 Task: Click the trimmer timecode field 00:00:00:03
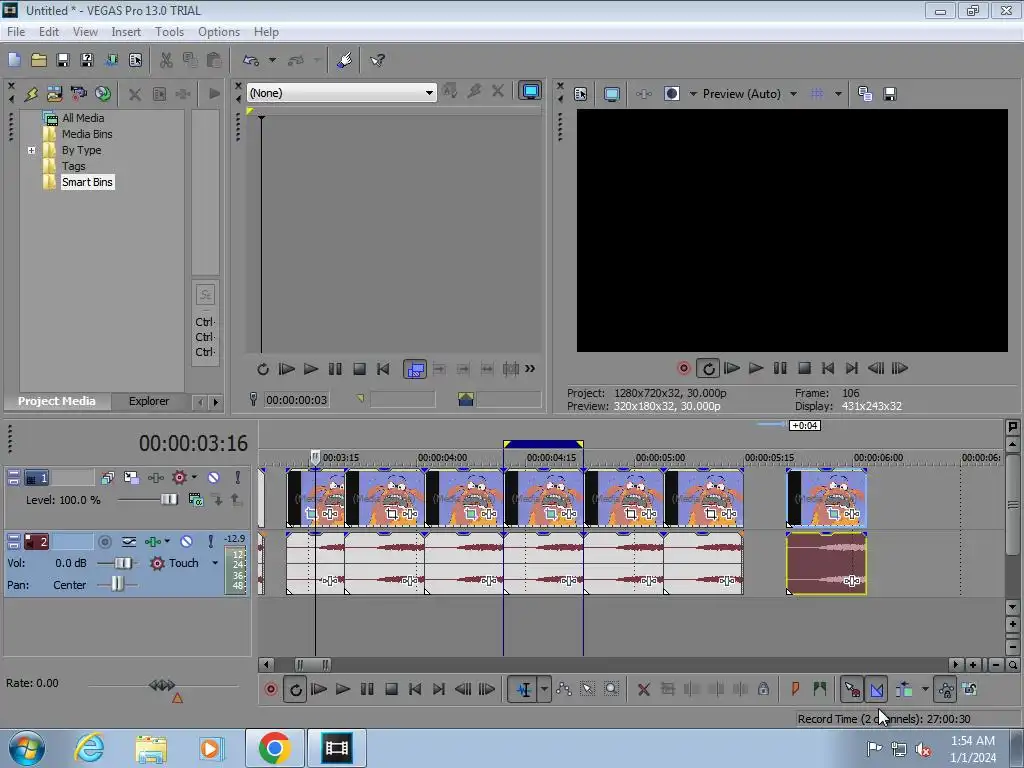tap(296, 400)
